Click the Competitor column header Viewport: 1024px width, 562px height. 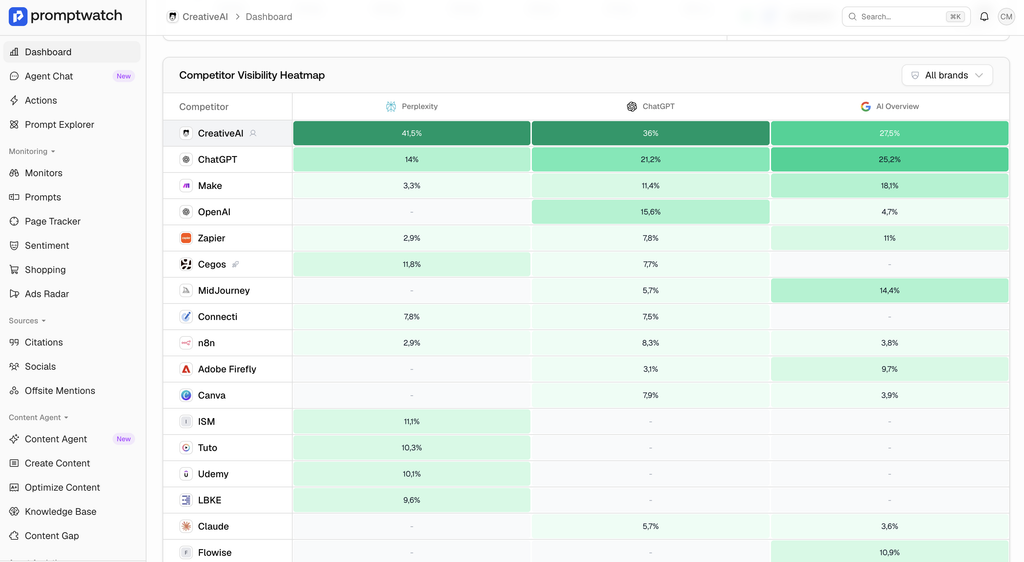204,107
